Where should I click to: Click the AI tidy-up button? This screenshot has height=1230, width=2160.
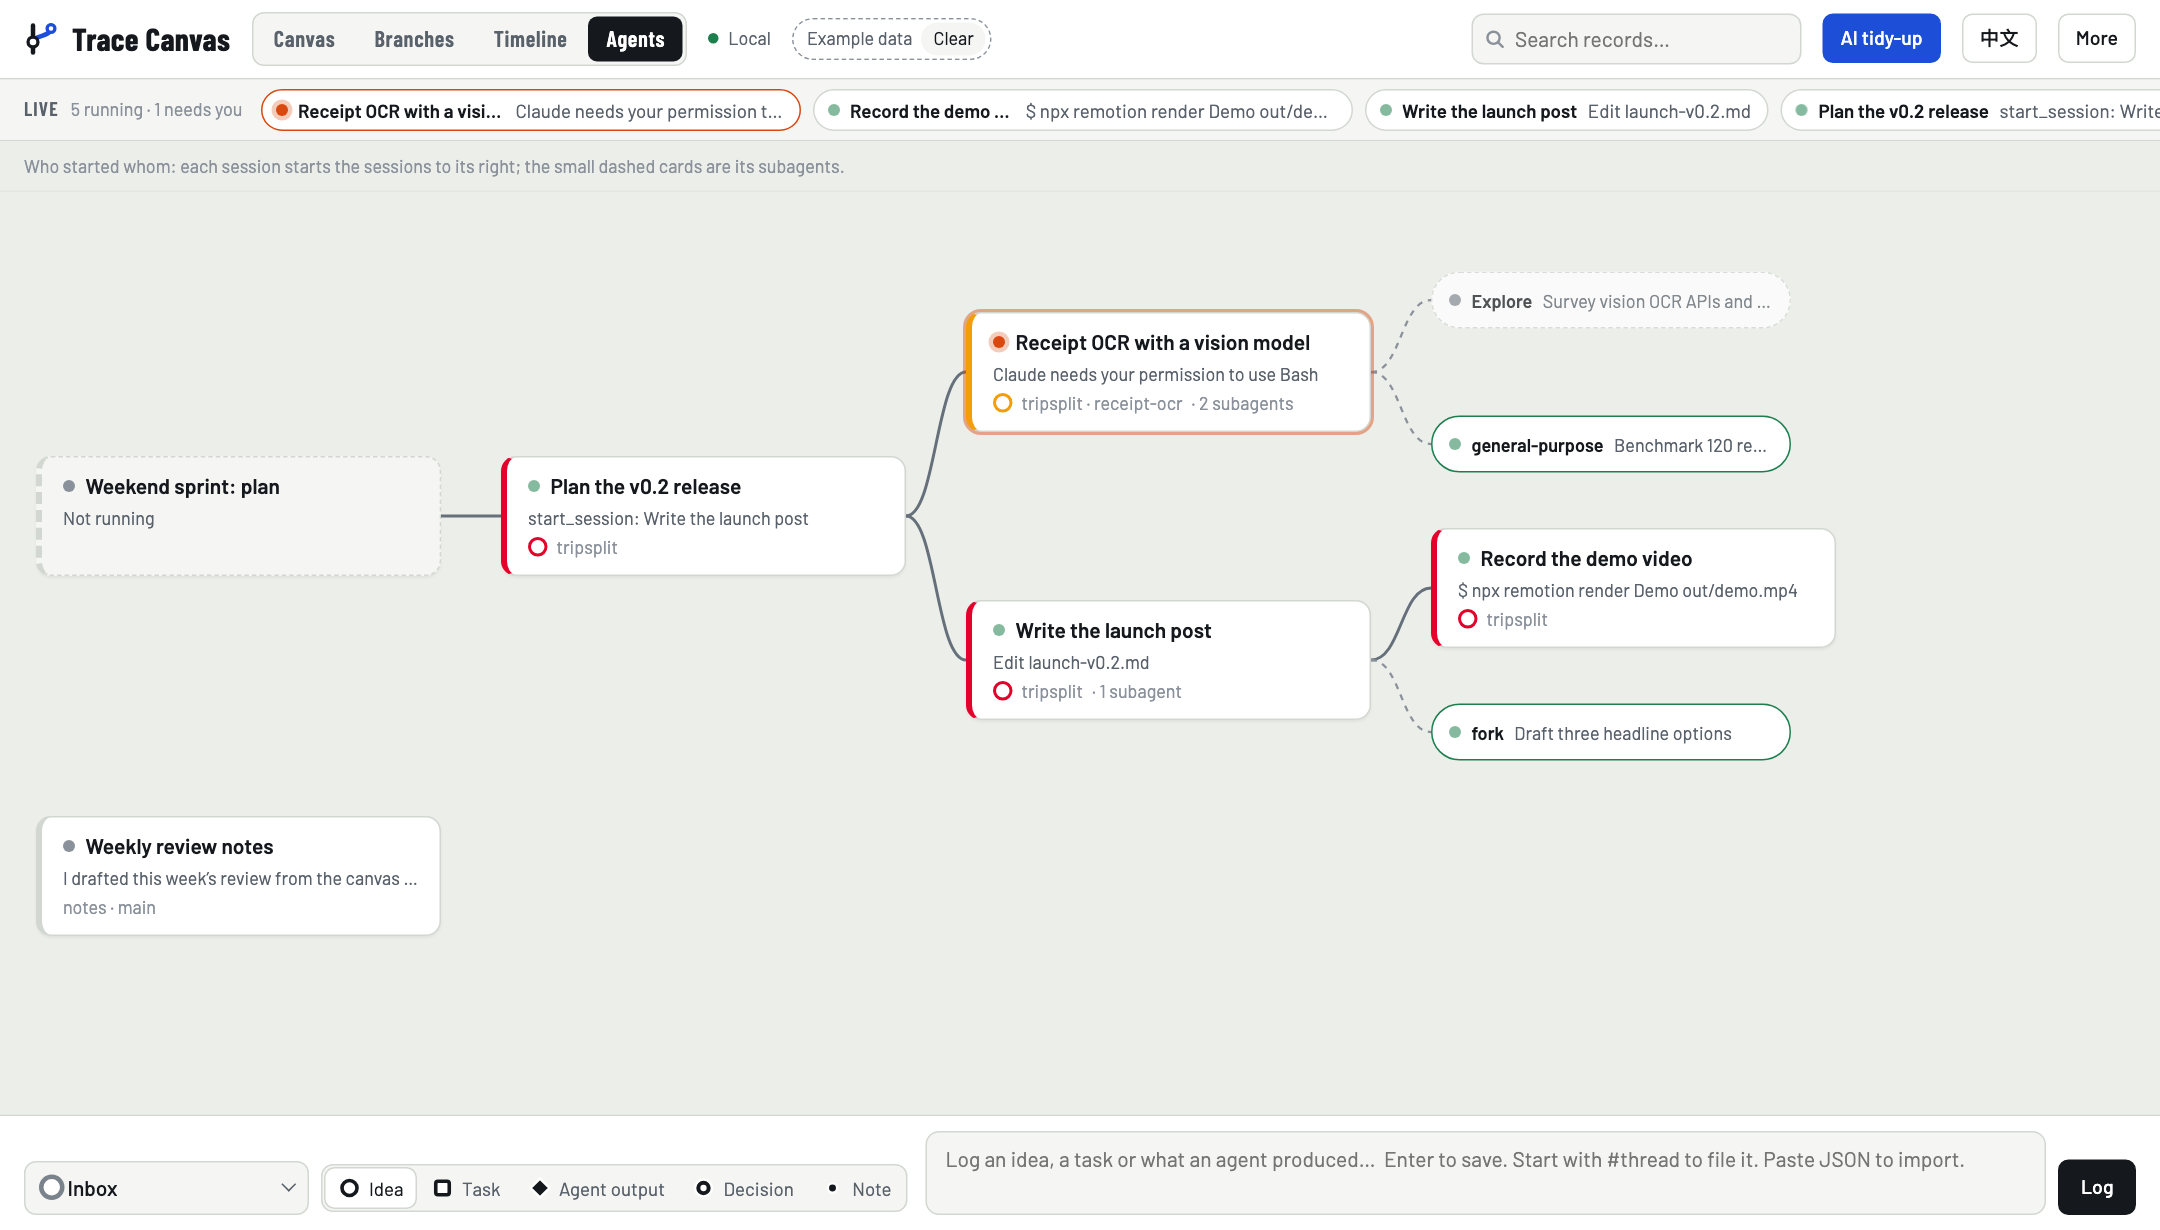[x=1881, y=39]
